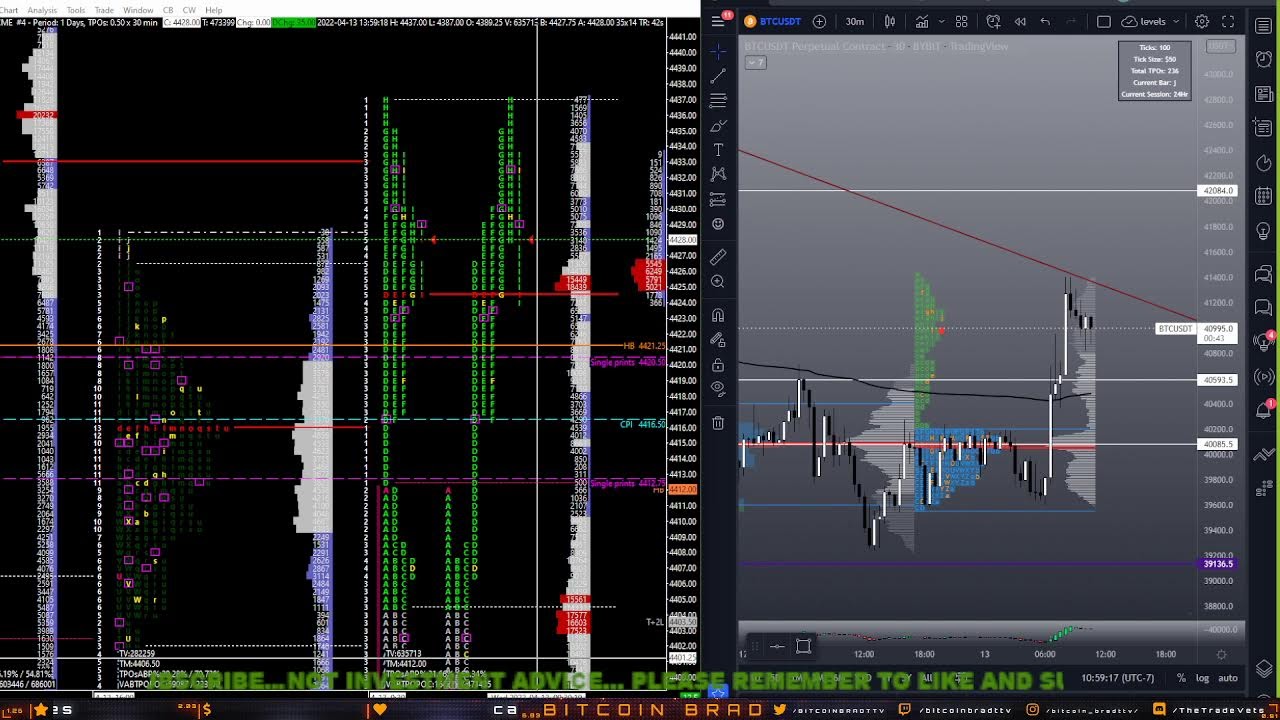Screen dimensions: 1280x720
Task: Open the TradingView hamburger menu
Action: (718, 21)
